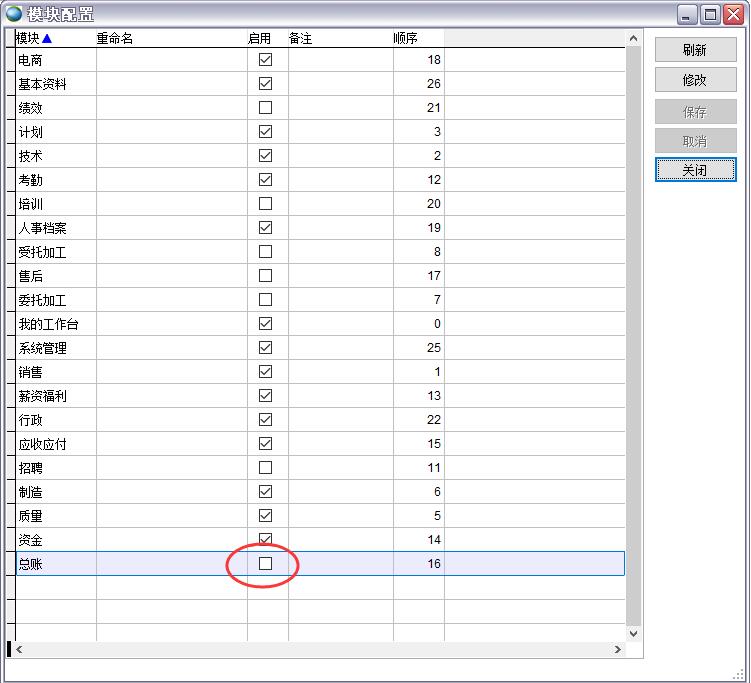Click the 重命名 column header
751x683 pixels.
point(114,38)
